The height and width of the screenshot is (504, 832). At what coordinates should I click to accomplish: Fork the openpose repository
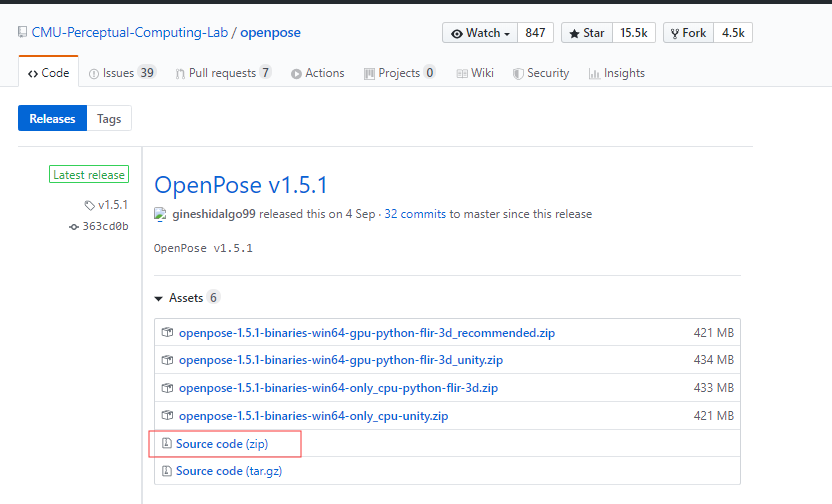click(x=689, y=33)
